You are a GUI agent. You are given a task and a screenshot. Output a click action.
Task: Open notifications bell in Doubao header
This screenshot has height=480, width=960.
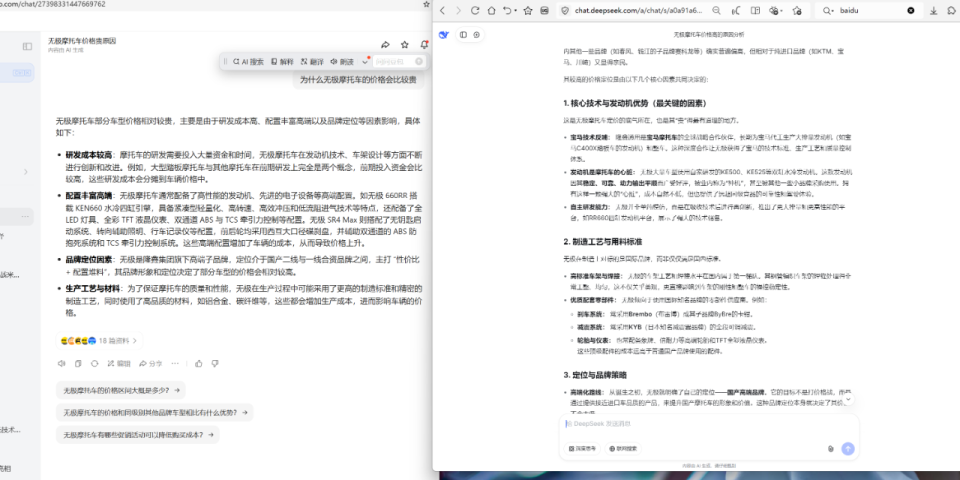pyautogui.click(x=424, y=45)
